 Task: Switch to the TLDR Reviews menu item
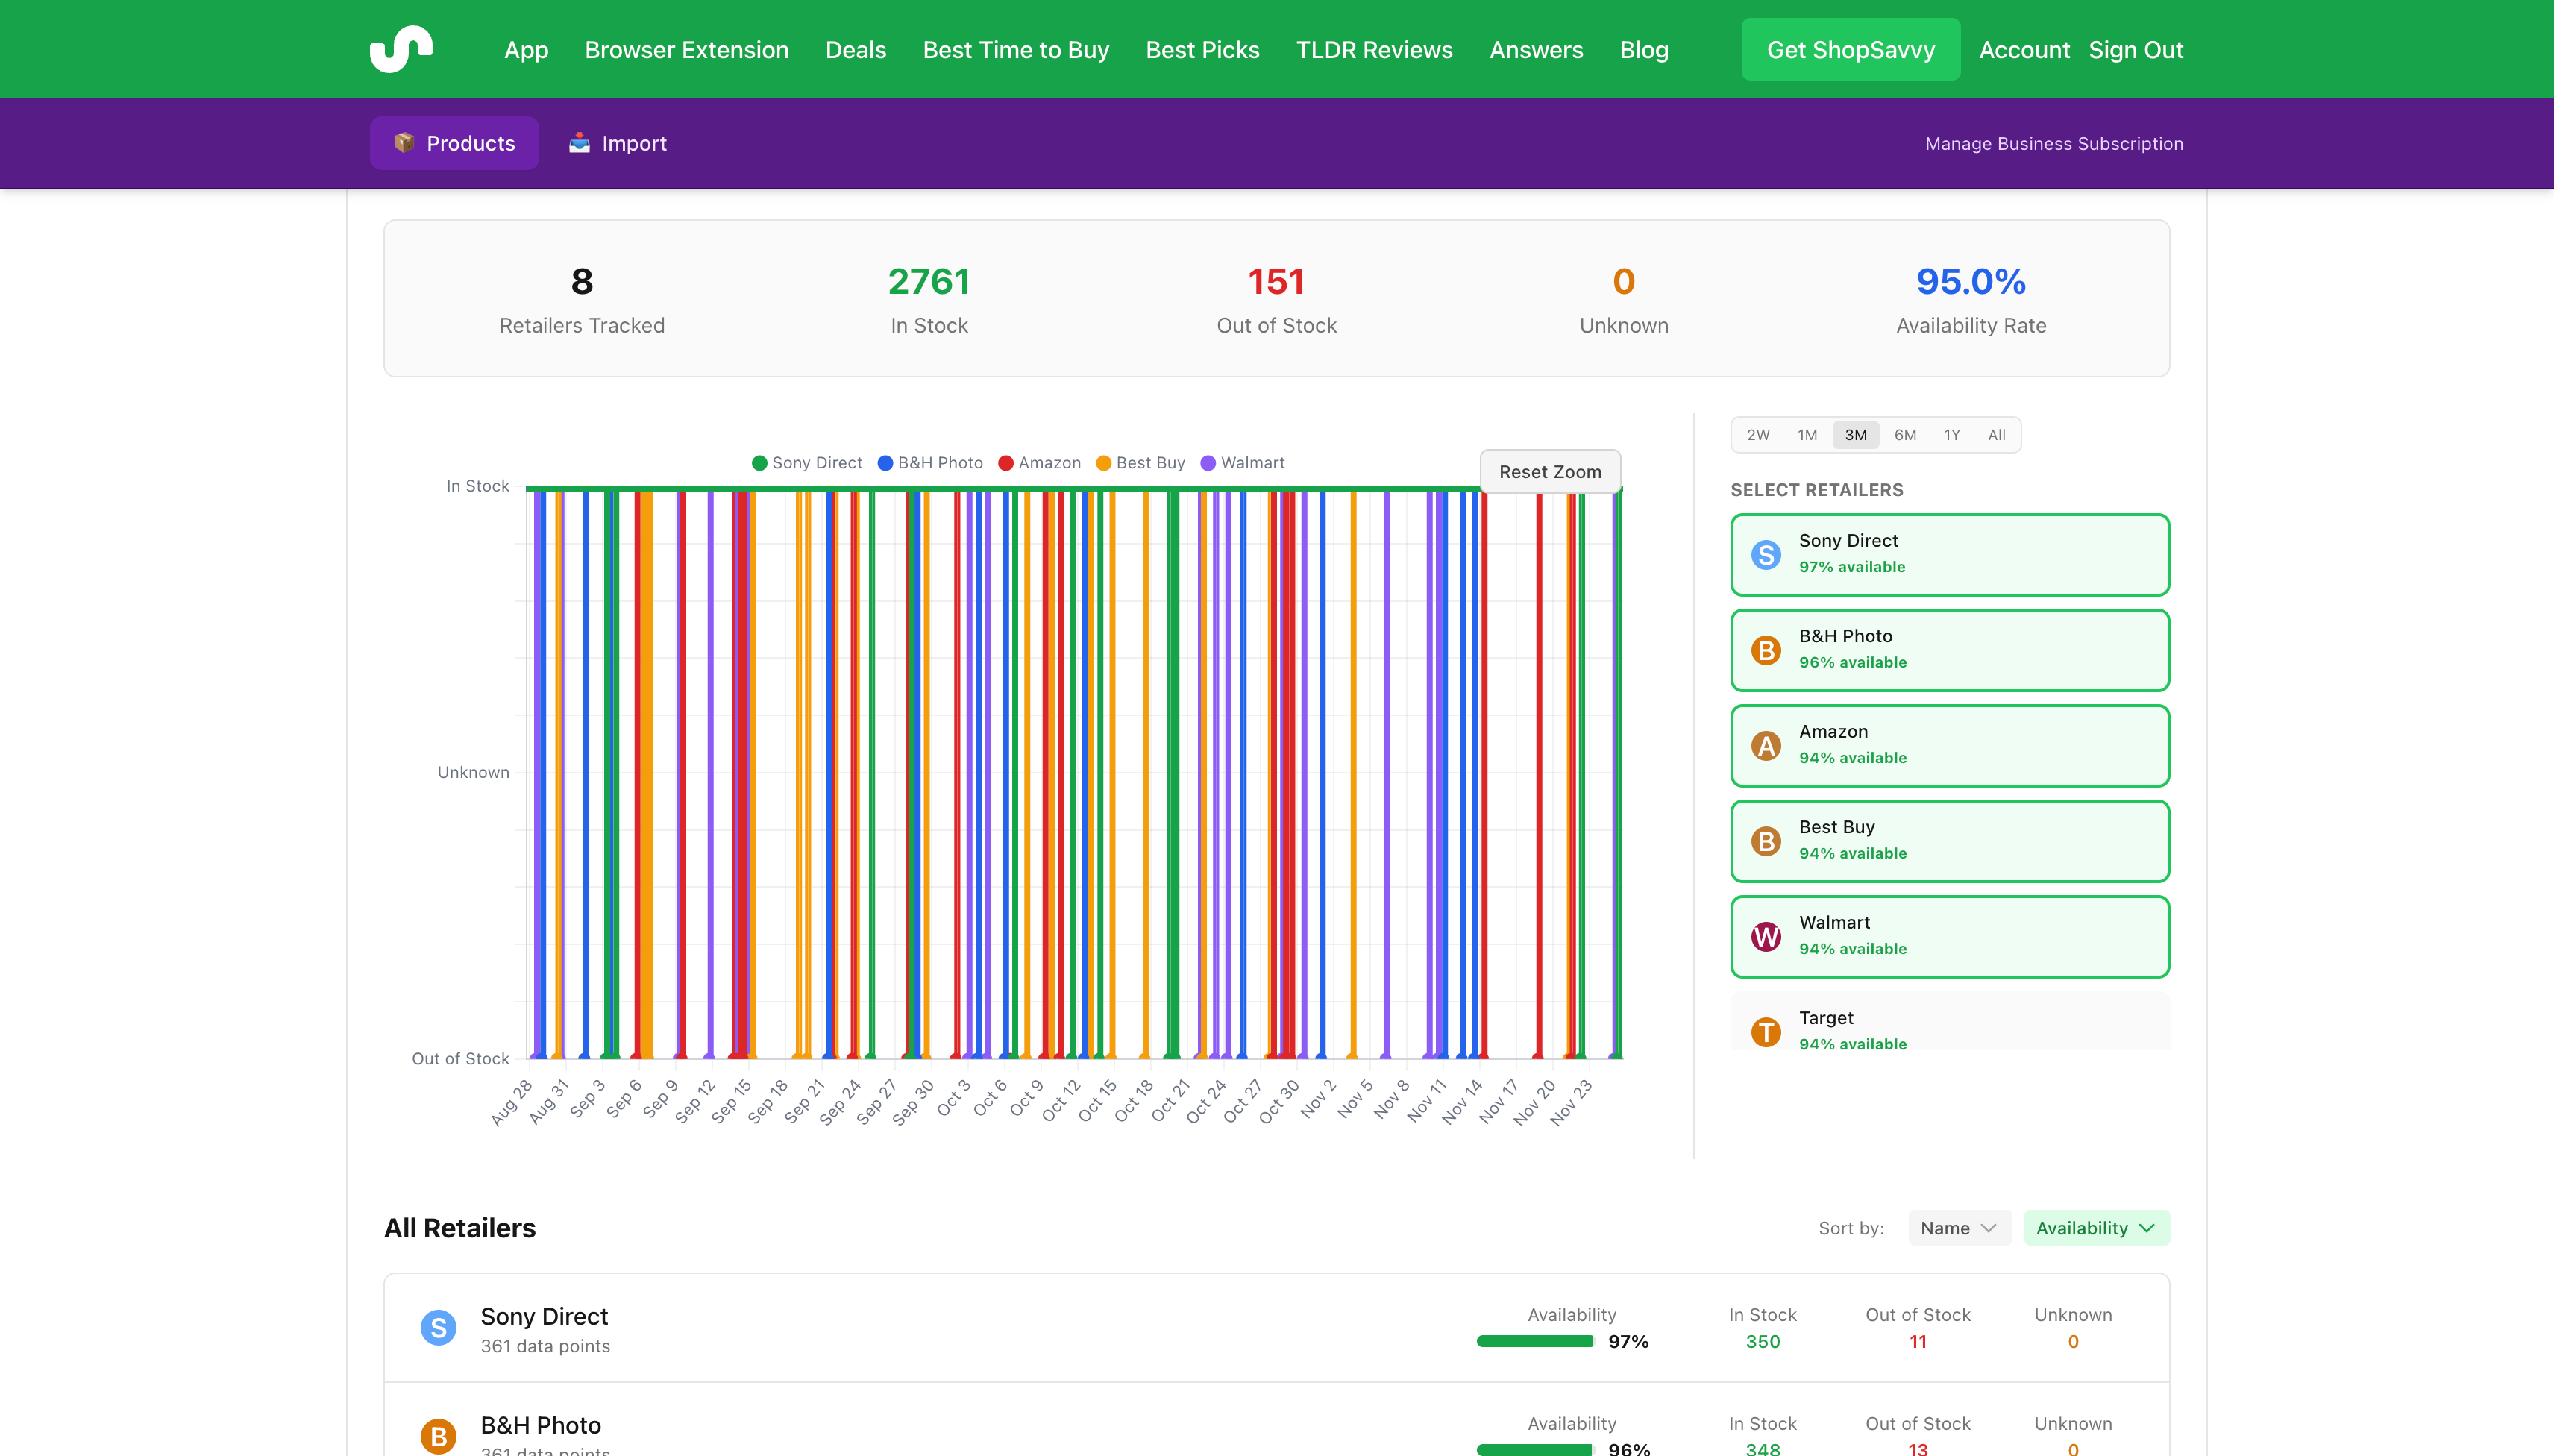pyautogui.click(x=1373, y=49)
